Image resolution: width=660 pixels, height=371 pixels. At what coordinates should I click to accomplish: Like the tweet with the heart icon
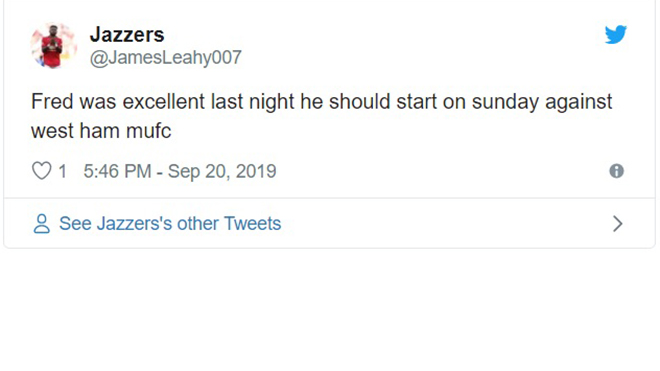pos(42,171)
